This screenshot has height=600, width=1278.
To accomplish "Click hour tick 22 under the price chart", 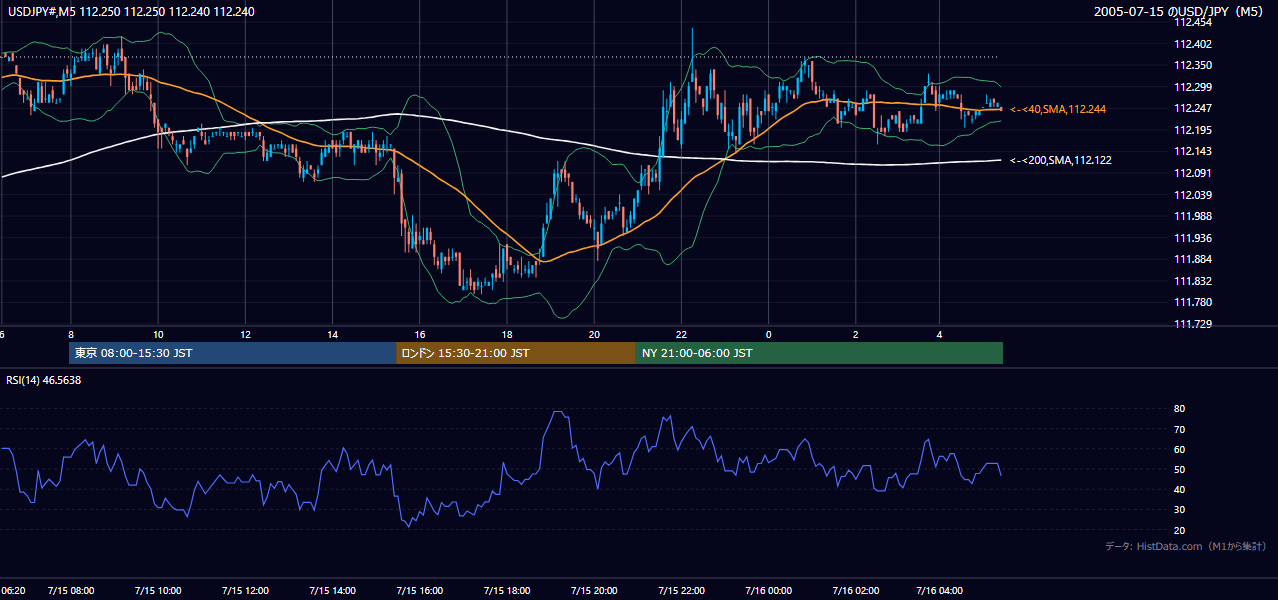I will 681,334.
